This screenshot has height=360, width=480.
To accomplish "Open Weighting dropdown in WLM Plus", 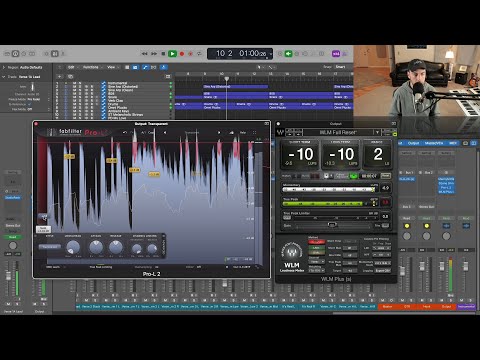I will pyautogui.click(x=316, y=271).
